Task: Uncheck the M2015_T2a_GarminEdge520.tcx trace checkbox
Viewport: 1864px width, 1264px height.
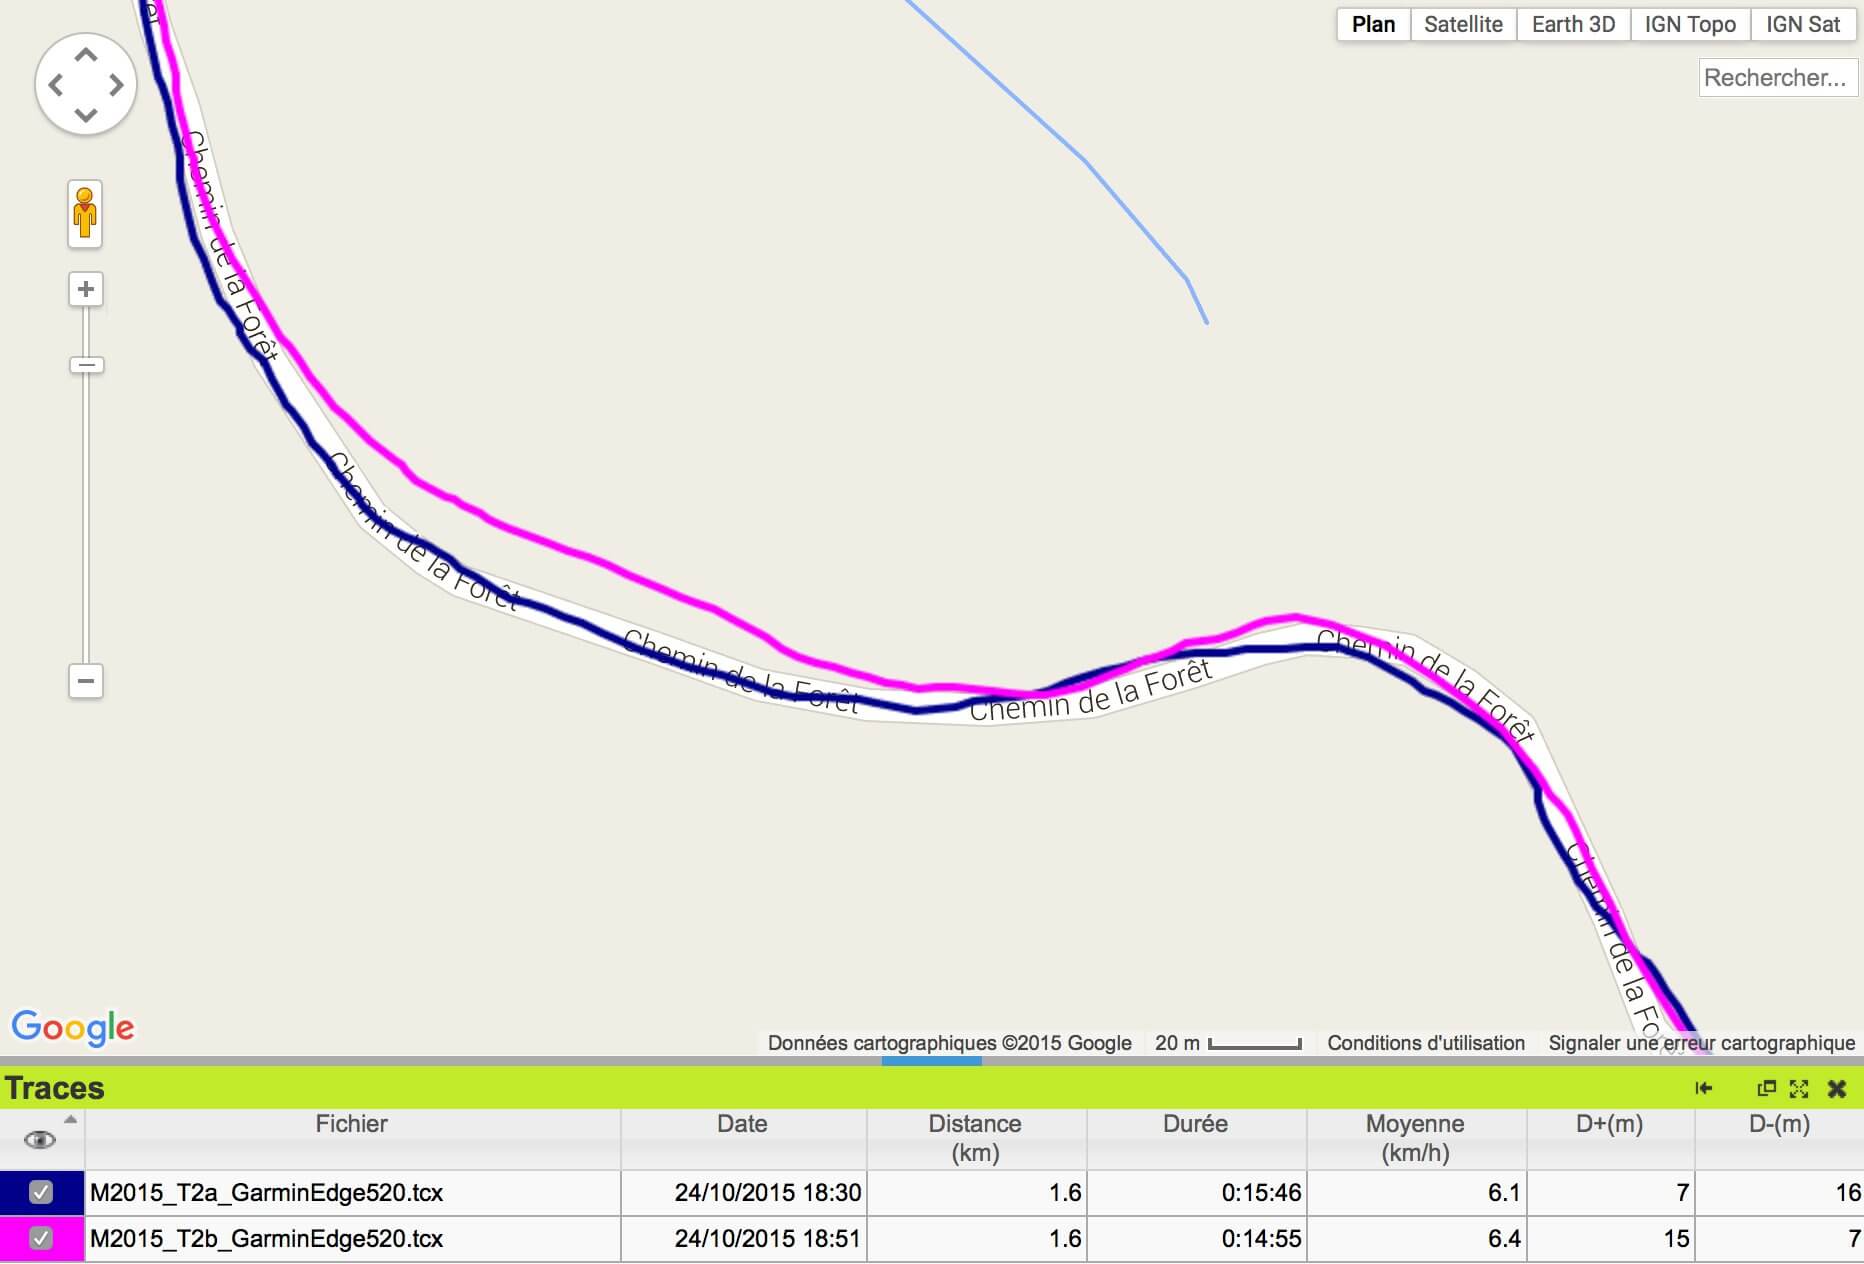Action: [41, 1192]
